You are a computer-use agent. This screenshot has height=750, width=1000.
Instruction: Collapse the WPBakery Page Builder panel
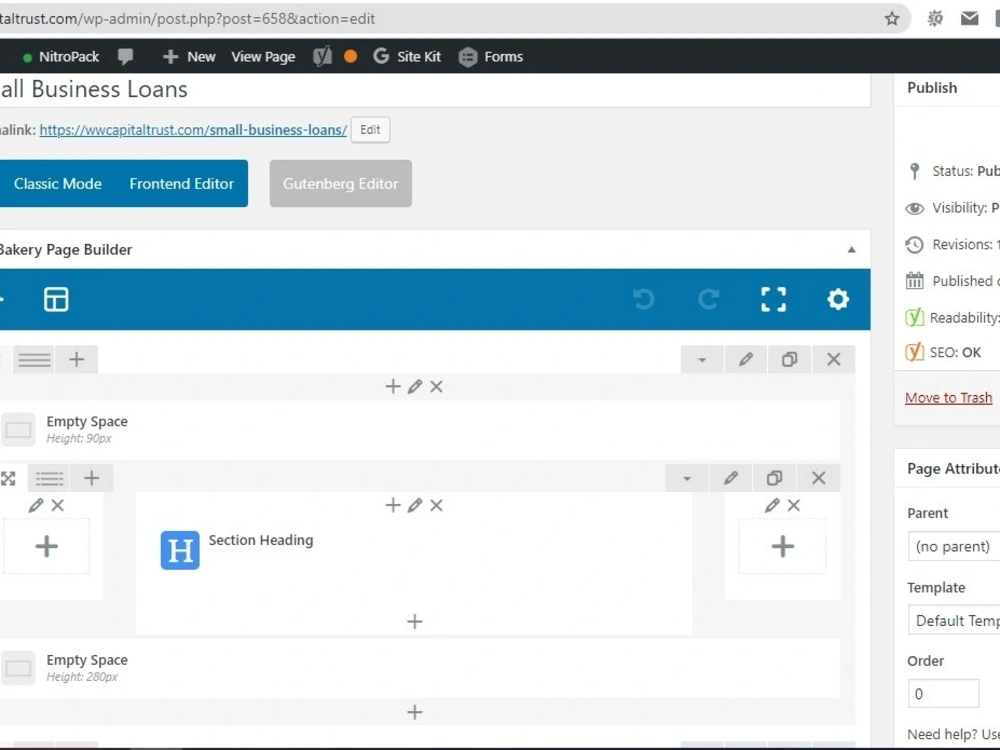pos(851,249)
